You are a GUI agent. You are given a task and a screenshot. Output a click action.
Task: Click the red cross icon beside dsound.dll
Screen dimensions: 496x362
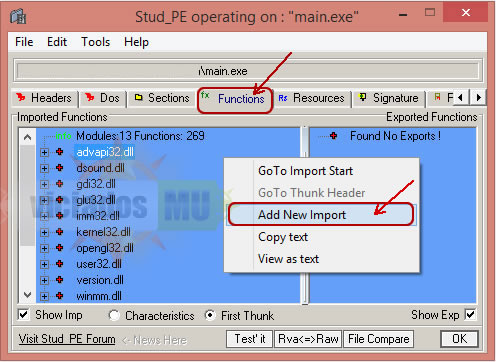[60, 167]
